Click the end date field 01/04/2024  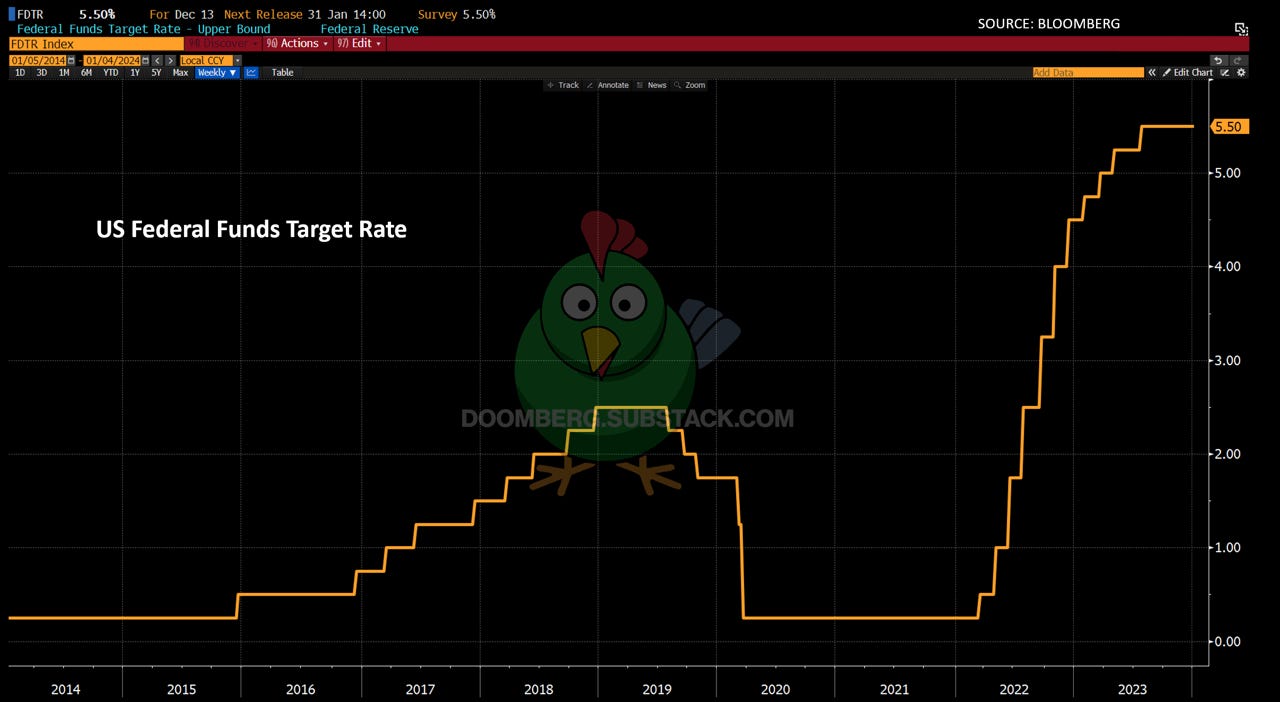point(112,60)
